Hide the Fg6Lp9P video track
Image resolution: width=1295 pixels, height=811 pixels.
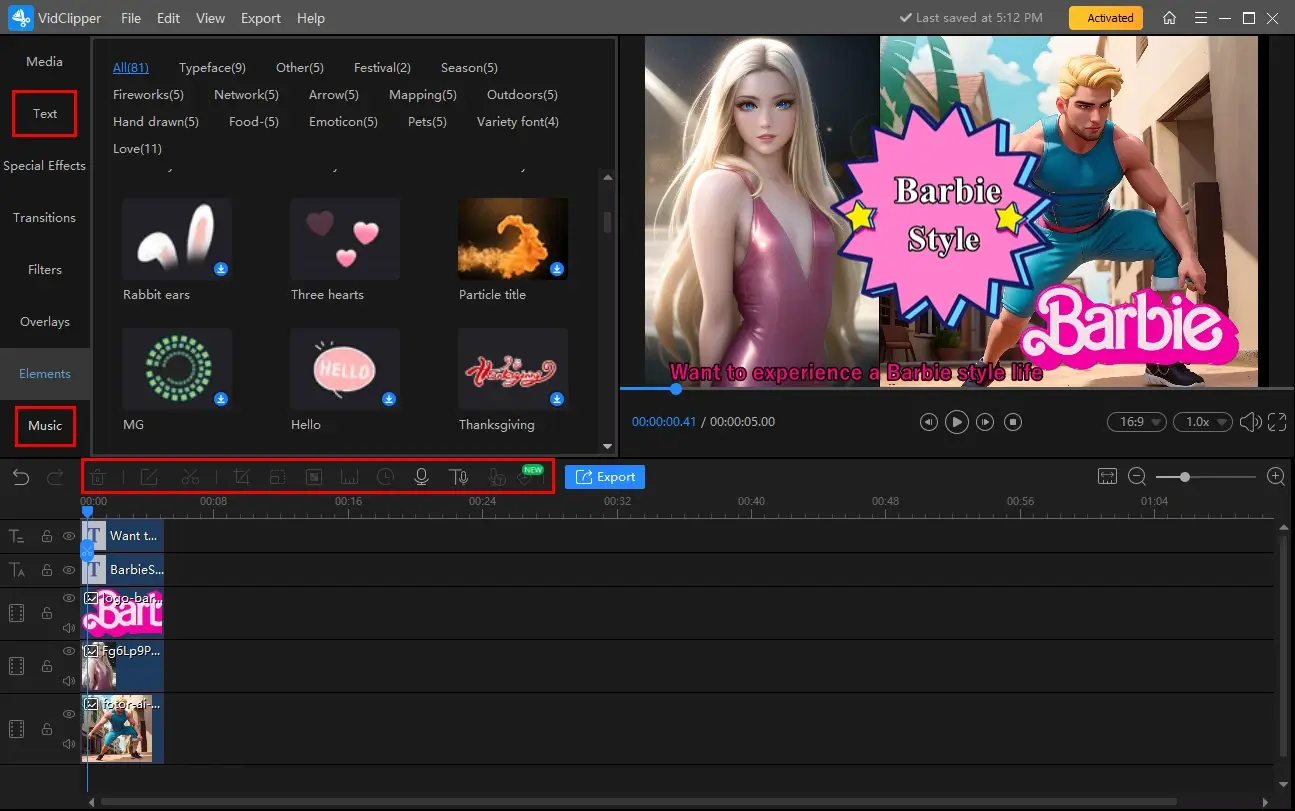click(x=69, y=651)
